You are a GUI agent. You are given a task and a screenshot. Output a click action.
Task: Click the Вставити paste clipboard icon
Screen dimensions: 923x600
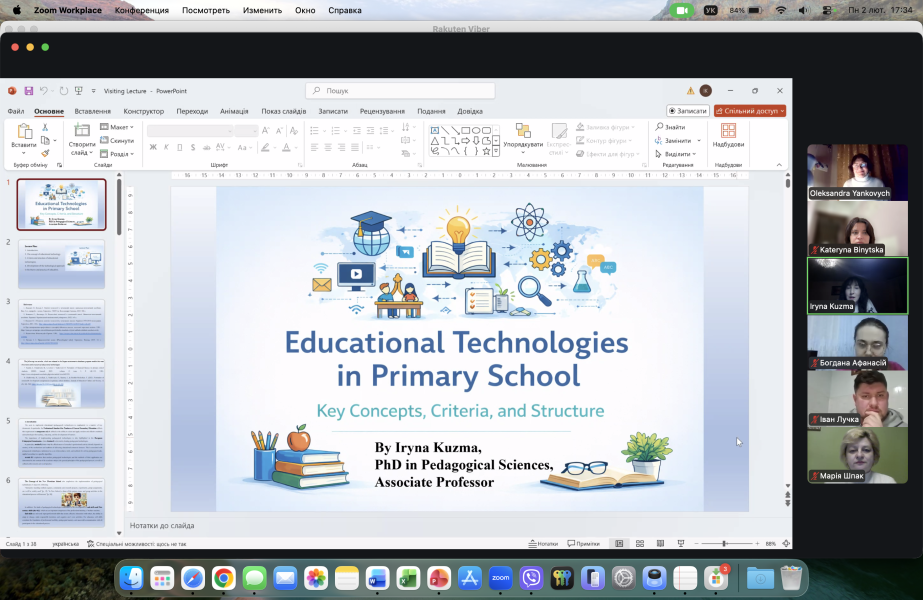23,133
